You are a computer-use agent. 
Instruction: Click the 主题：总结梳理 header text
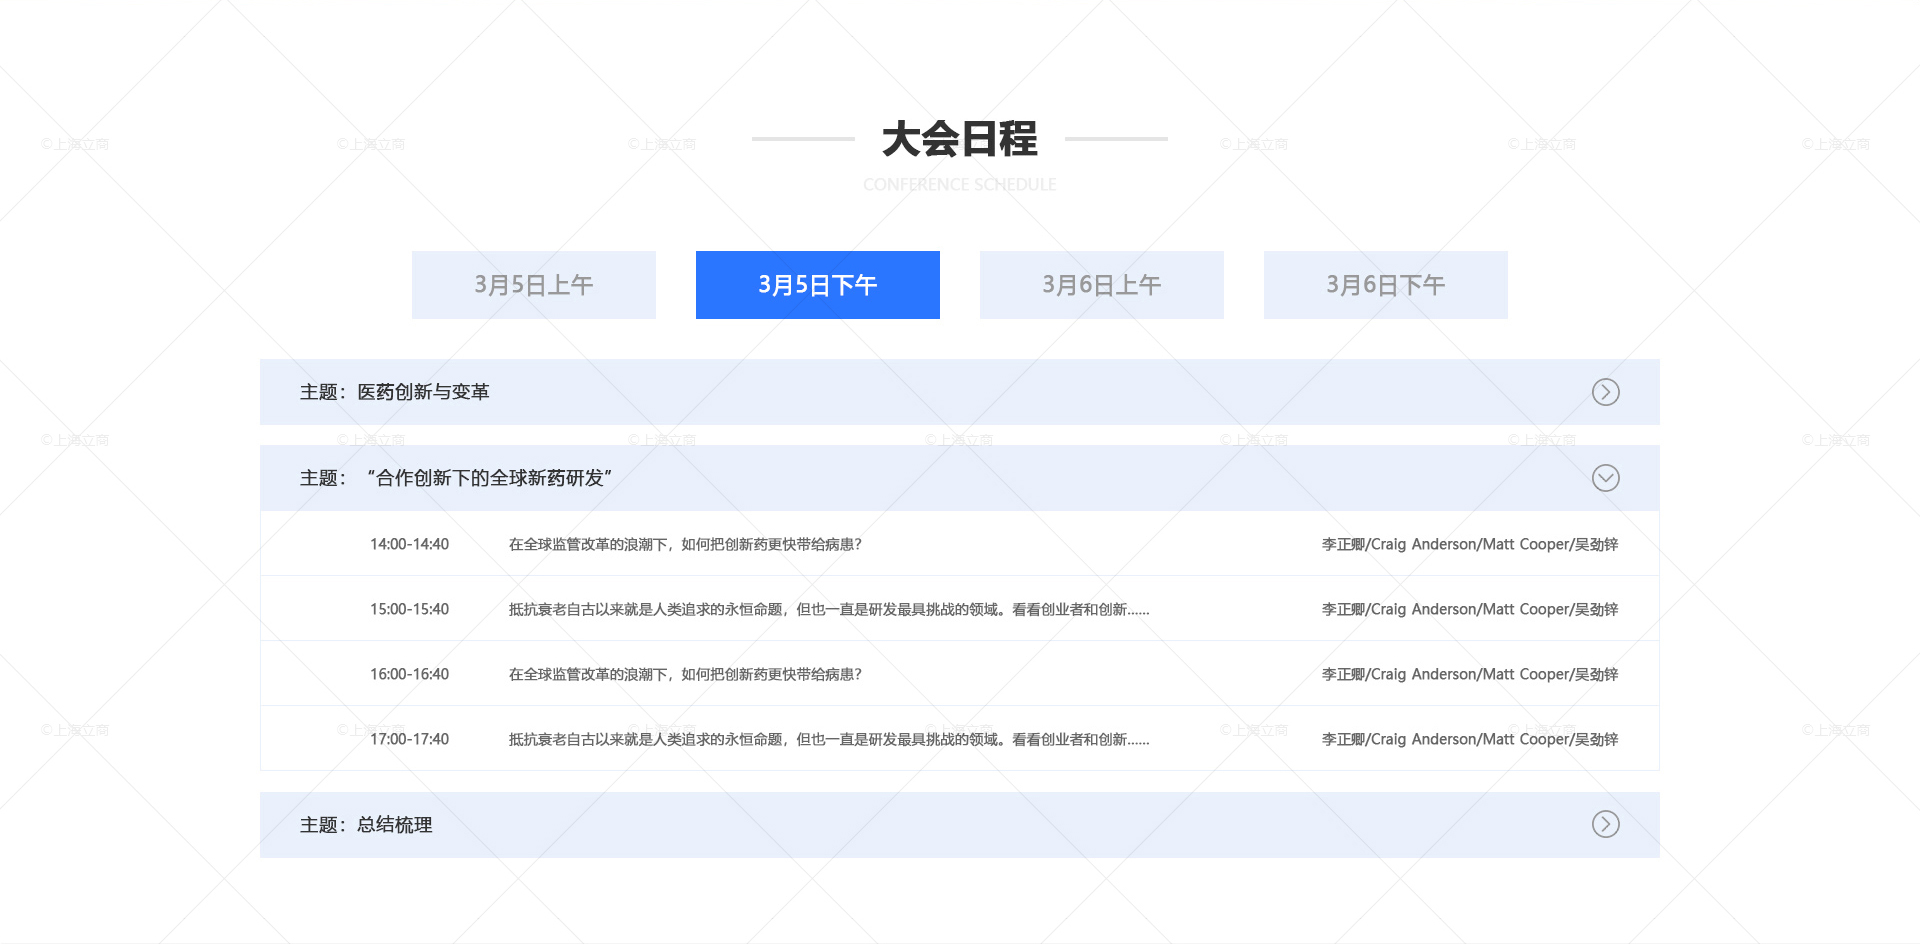[366, 825]
